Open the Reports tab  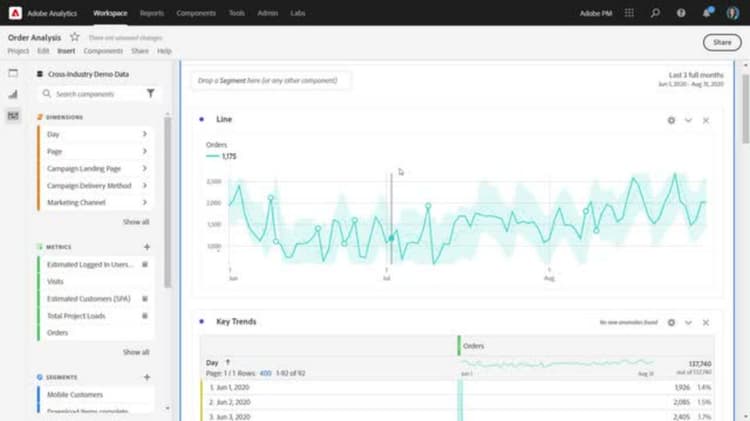(x=152, y=13)
